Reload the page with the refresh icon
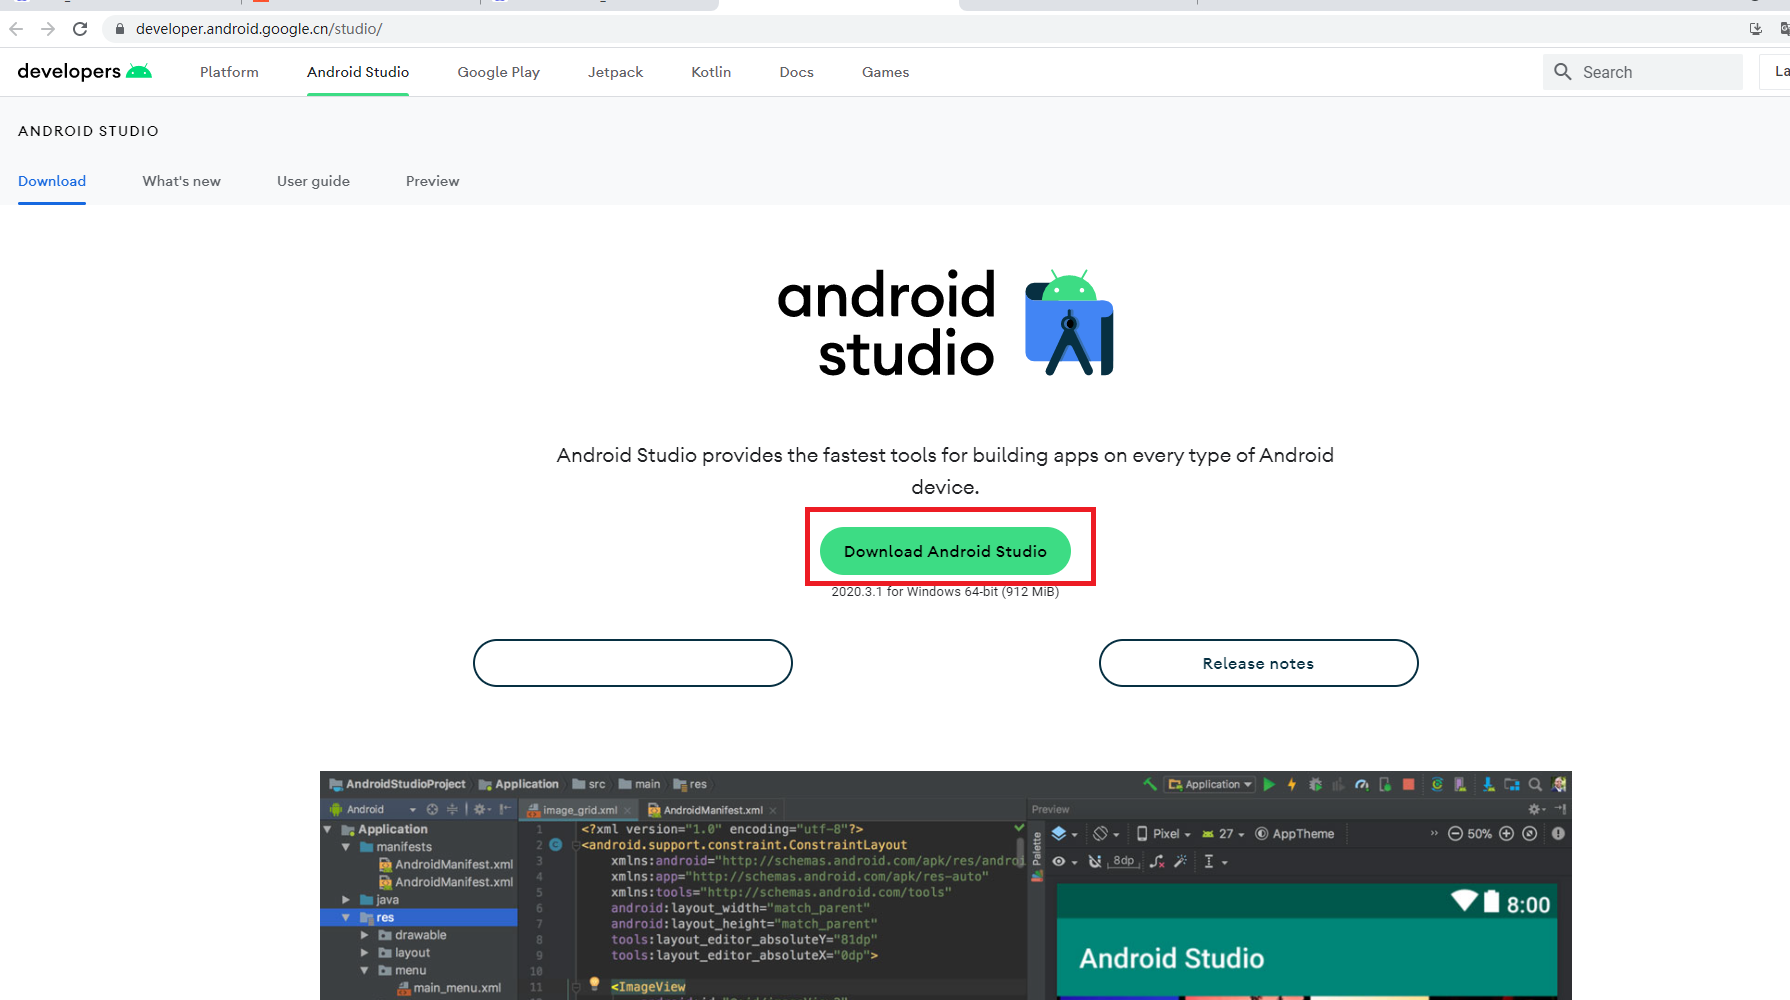Viewport: 1790px width, 1000px height. click(x=80, y=29)
